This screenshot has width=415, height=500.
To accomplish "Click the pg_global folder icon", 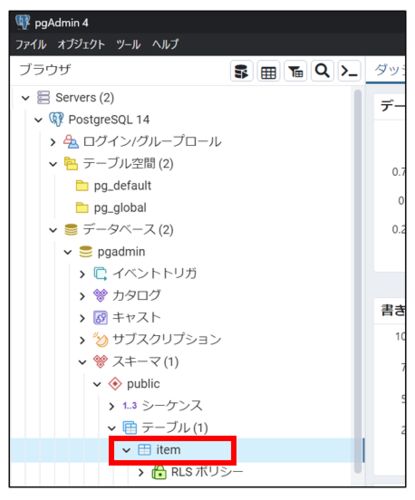I will 82,208.
